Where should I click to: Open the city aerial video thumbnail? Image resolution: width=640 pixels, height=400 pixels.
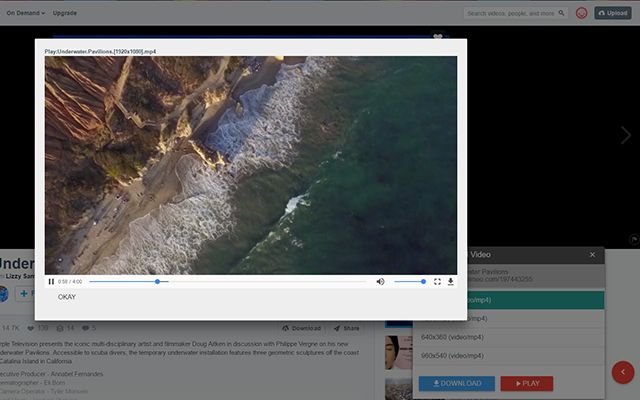point(399,389)
